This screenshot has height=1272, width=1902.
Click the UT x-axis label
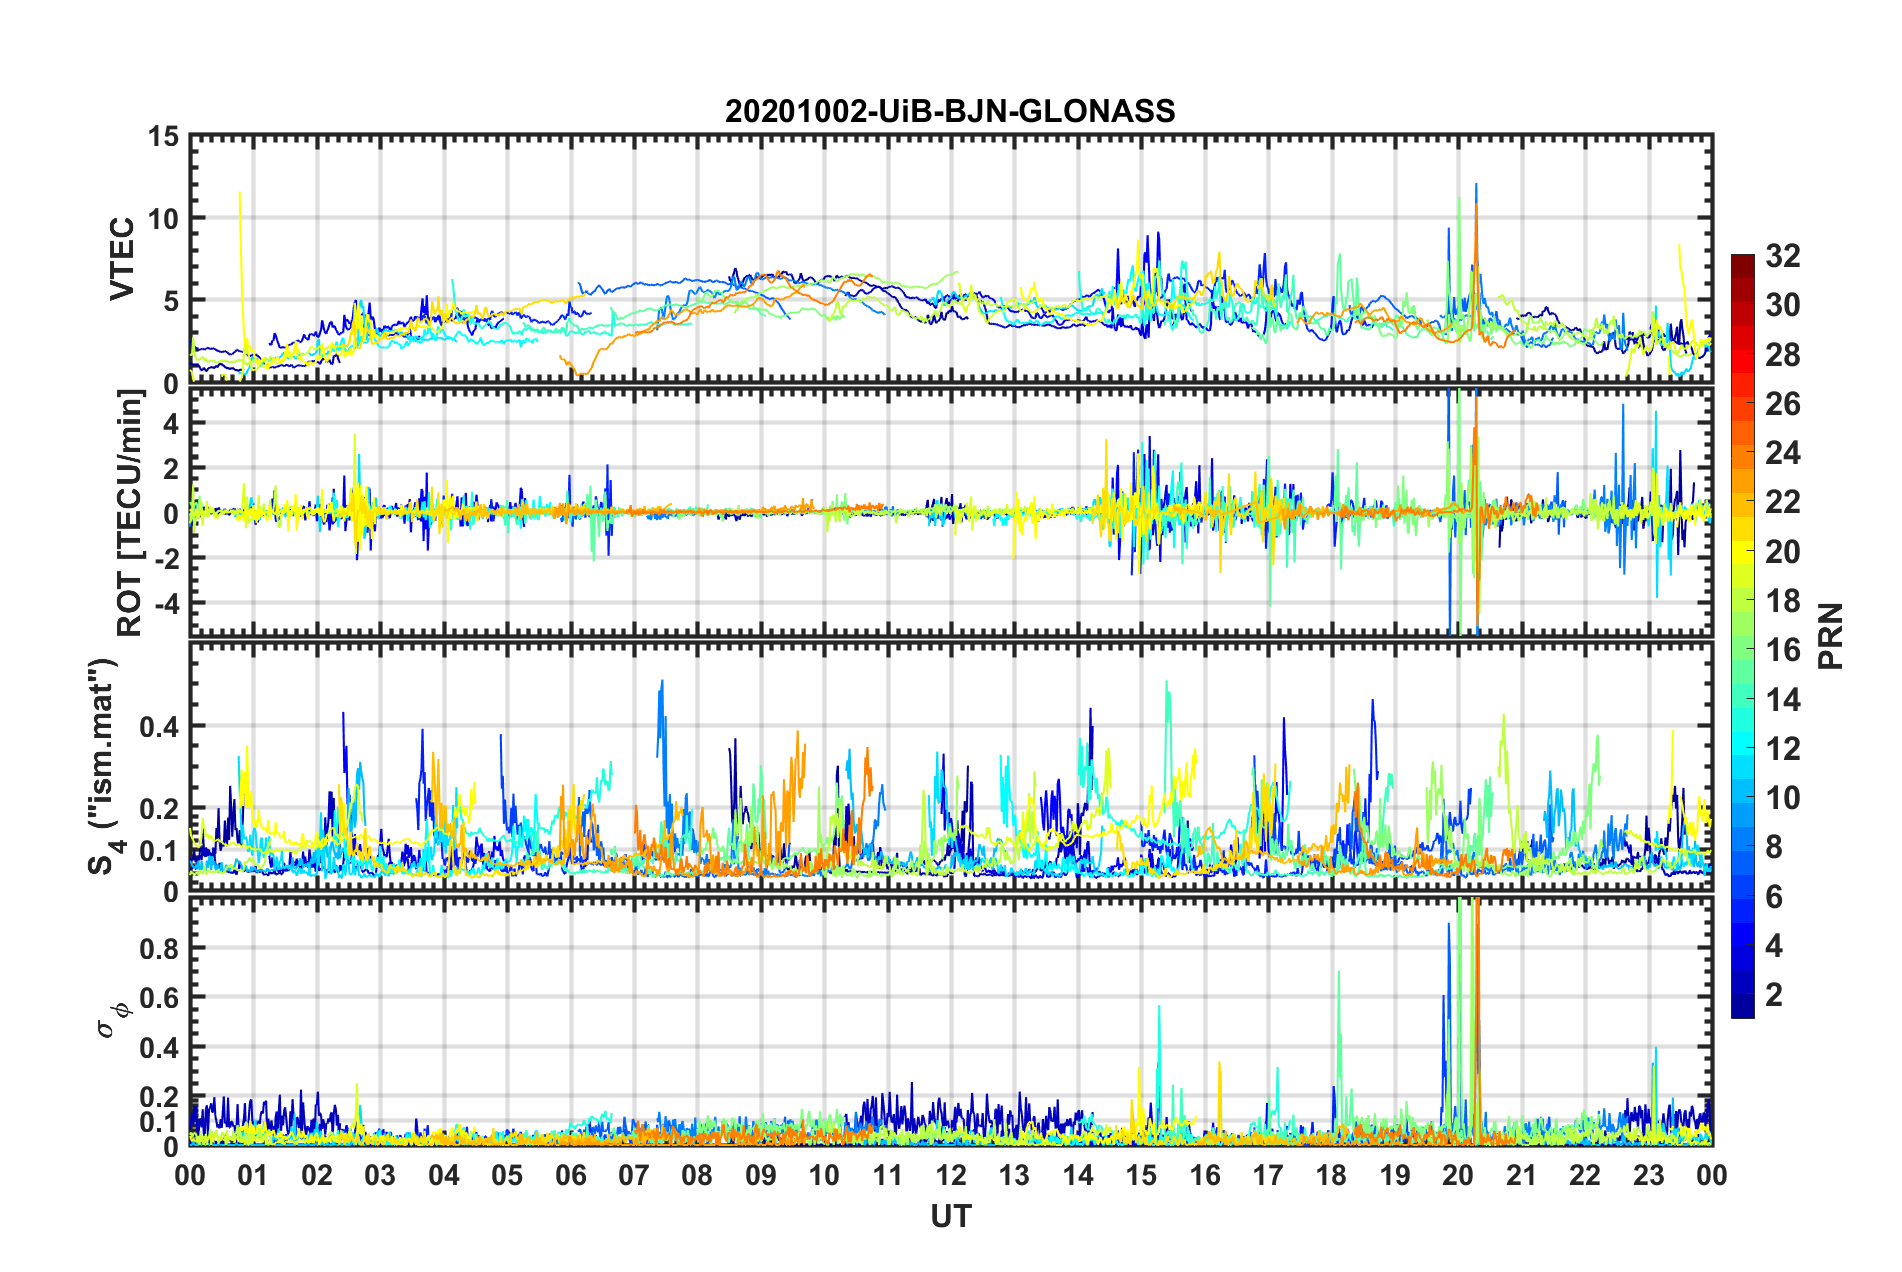click(950, 1216)
